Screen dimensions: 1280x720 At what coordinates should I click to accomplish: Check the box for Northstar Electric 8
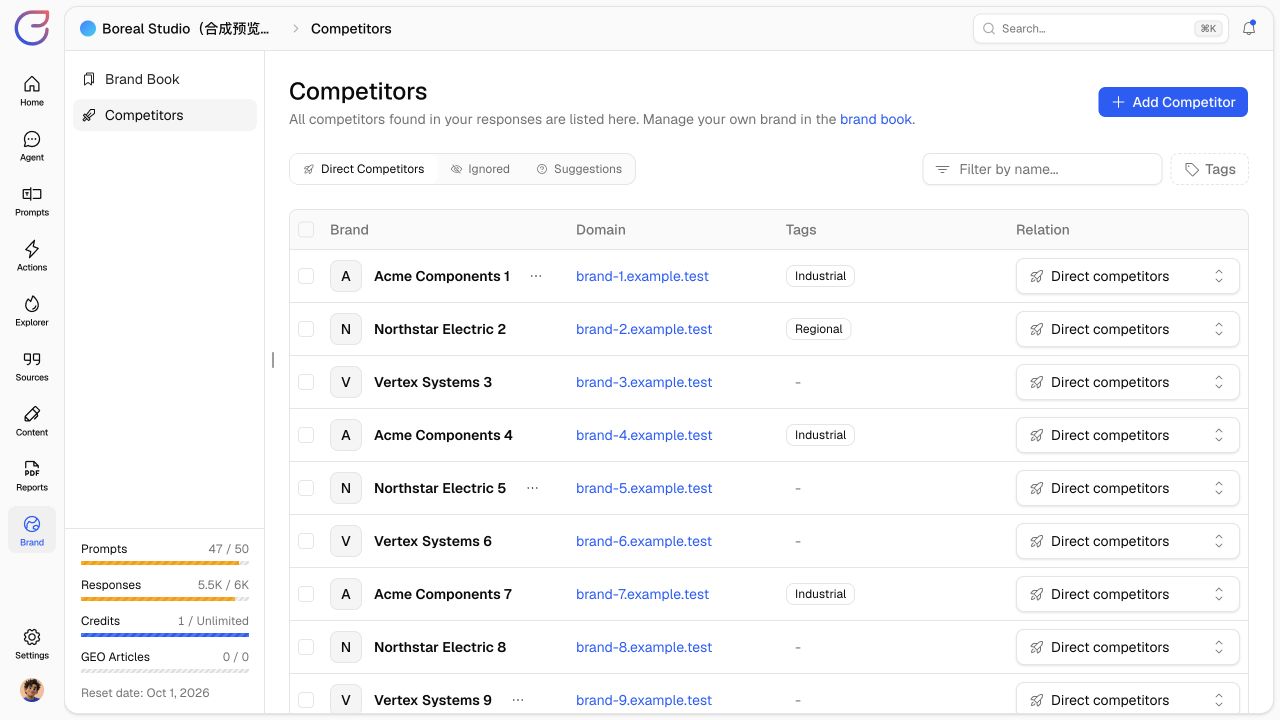pos(306,647)
